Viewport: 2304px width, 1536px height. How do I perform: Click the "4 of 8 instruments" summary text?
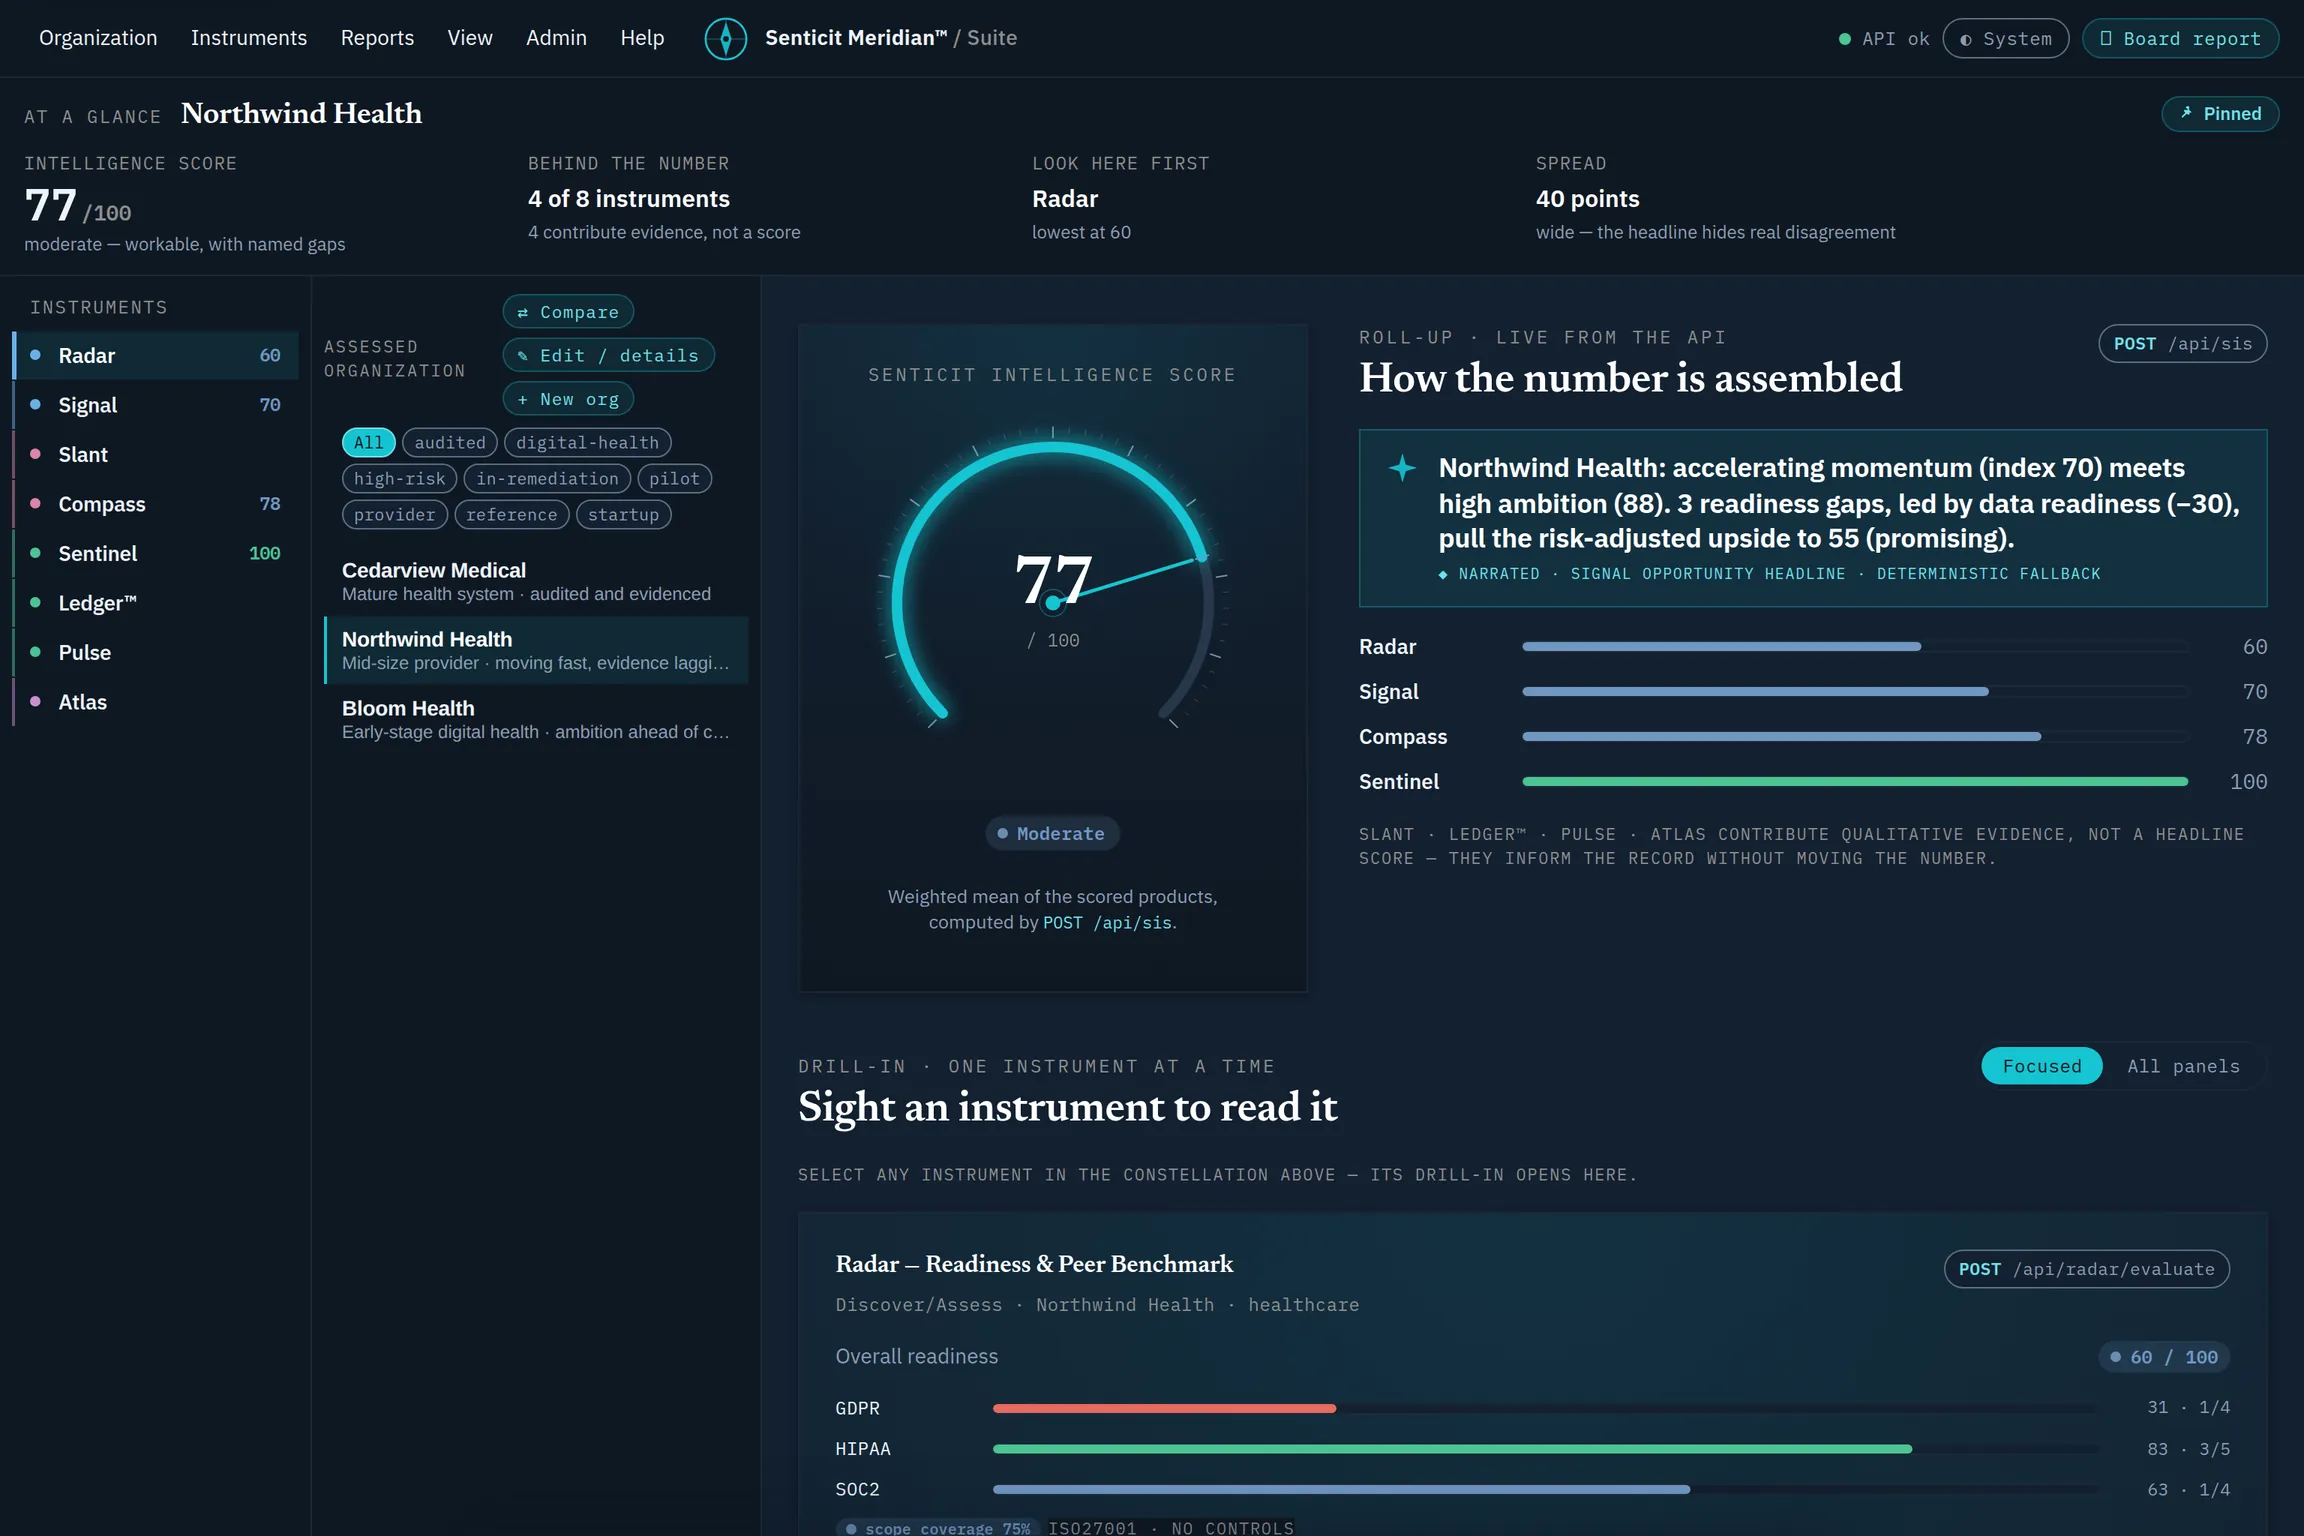pyautogui.click(x=629, y=199)
